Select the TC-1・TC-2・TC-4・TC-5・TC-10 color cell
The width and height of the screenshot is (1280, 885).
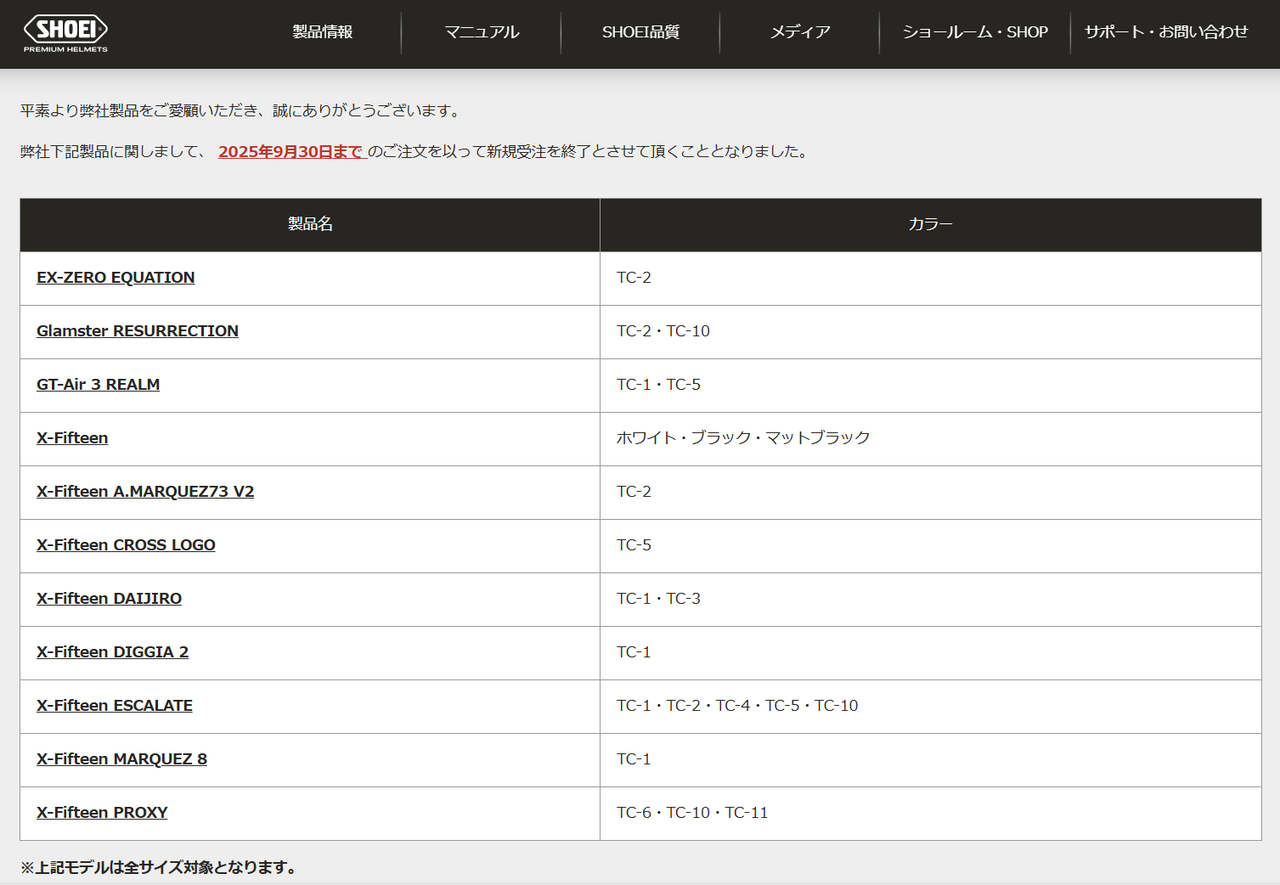click(x=931, y=707)
